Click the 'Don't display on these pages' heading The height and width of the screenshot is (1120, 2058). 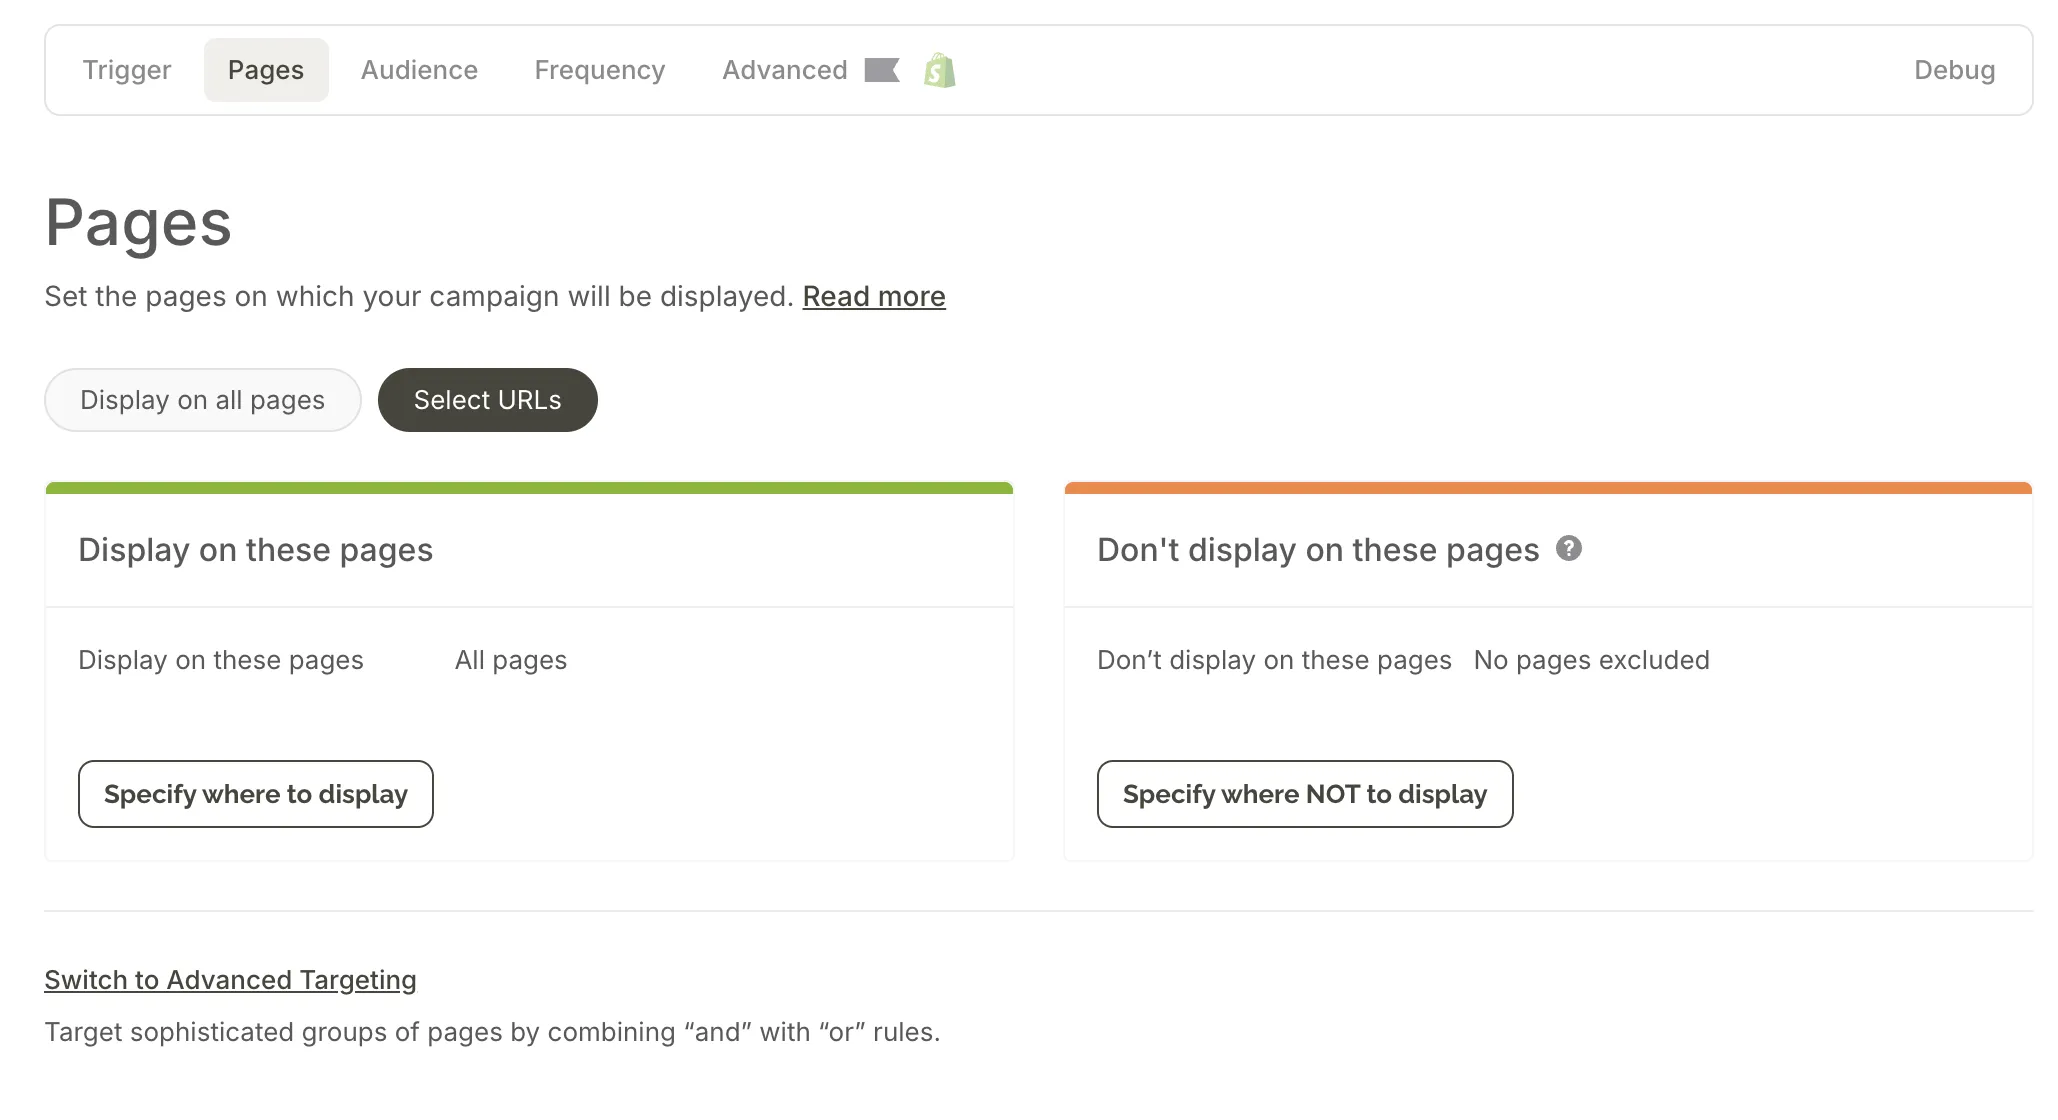tap(1317, 550)
